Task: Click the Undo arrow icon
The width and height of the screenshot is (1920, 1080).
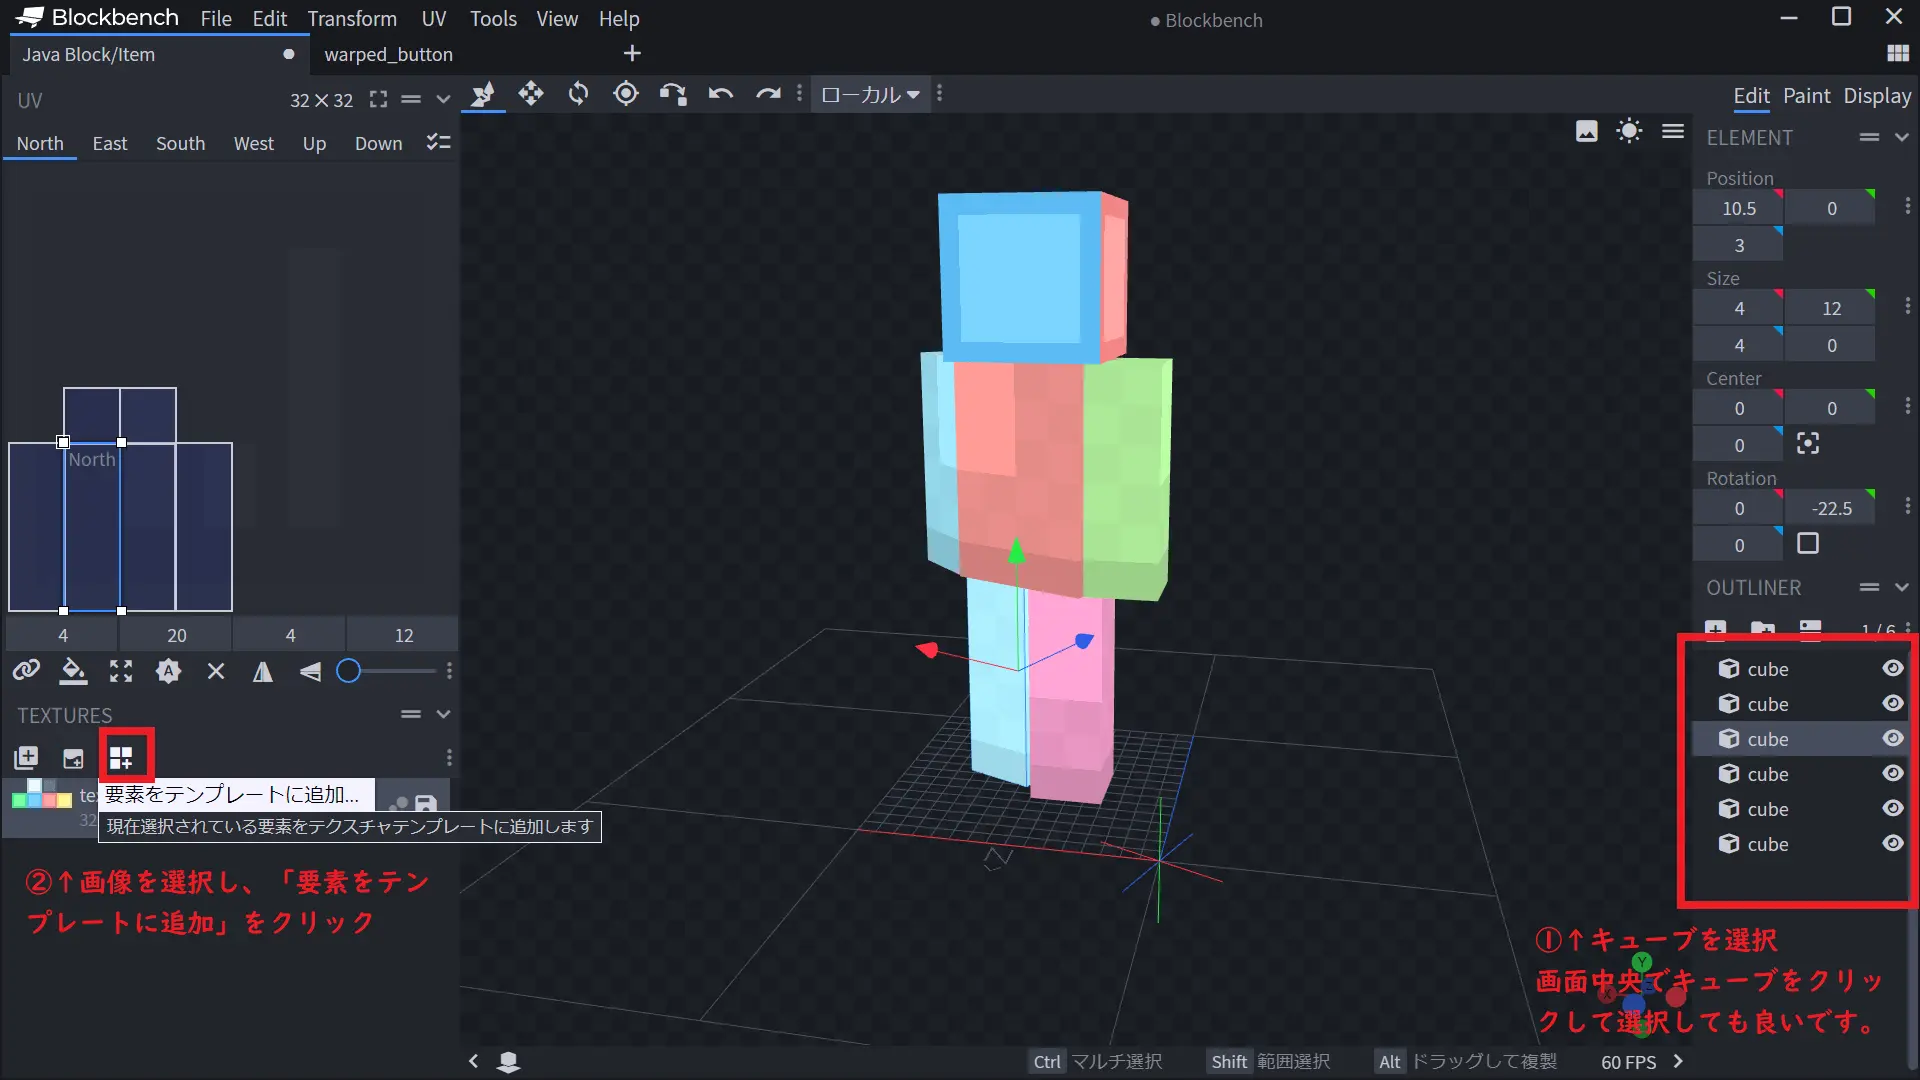Action: [x=720, y=94]
